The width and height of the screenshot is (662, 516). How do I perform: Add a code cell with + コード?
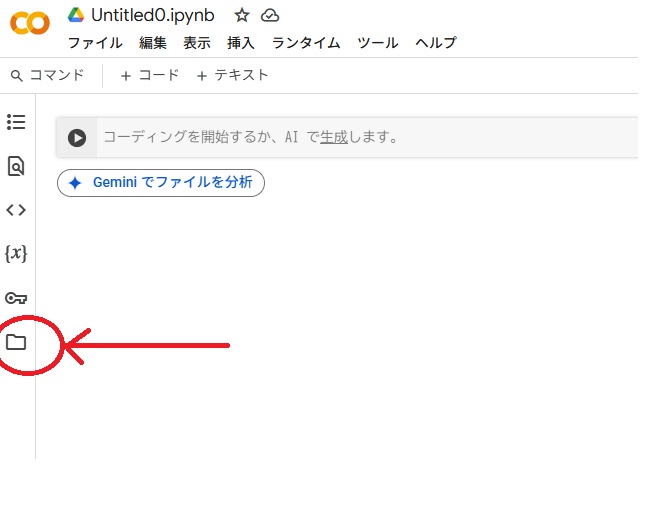149,75
